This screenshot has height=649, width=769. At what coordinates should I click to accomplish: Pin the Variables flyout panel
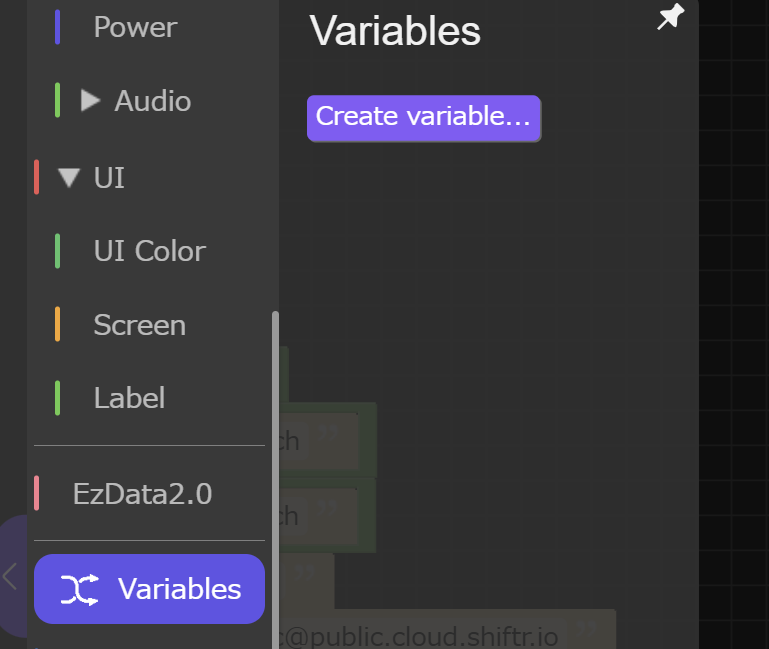[669, 17]
